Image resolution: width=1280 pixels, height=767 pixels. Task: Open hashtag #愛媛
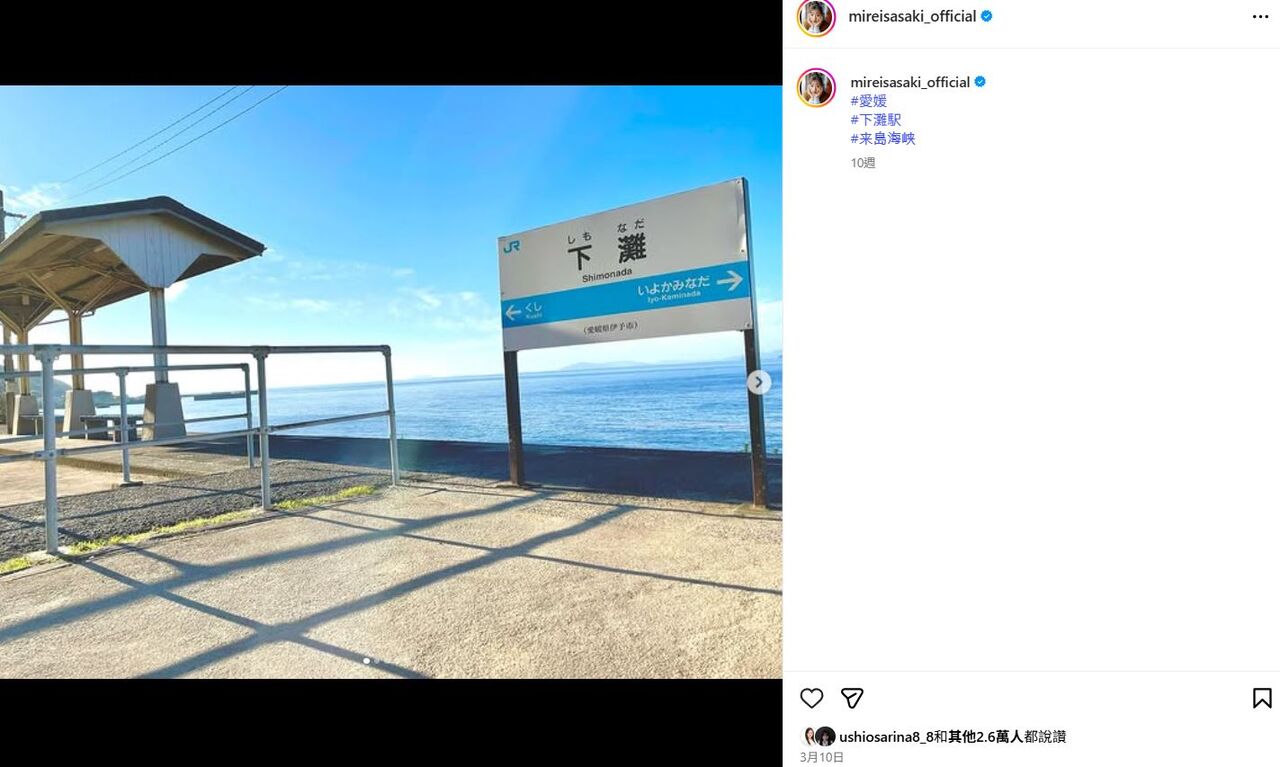point(869,101)
